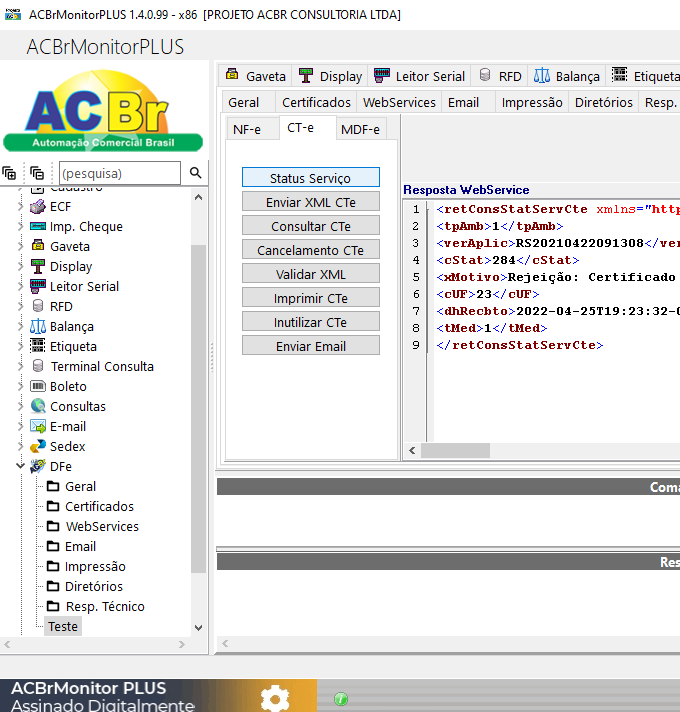
Task: Select the Impressão item under DFe
Action: (x=95, y=566)
